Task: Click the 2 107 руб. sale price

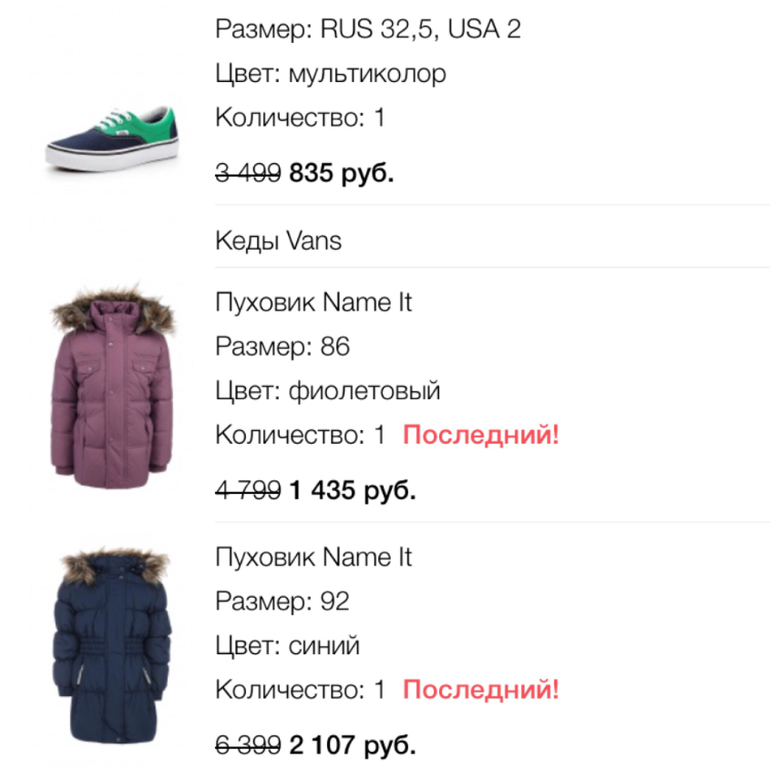Action: (352, 745)
